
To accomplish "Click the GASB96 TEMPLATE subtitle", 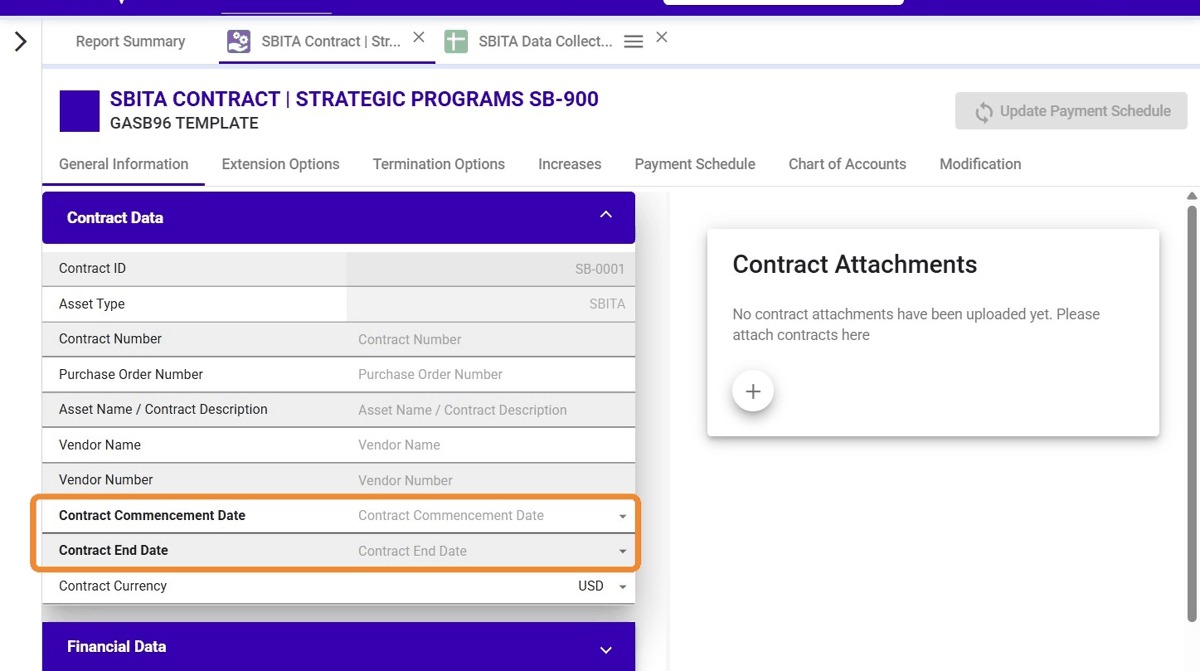I will tap(184, 124).
